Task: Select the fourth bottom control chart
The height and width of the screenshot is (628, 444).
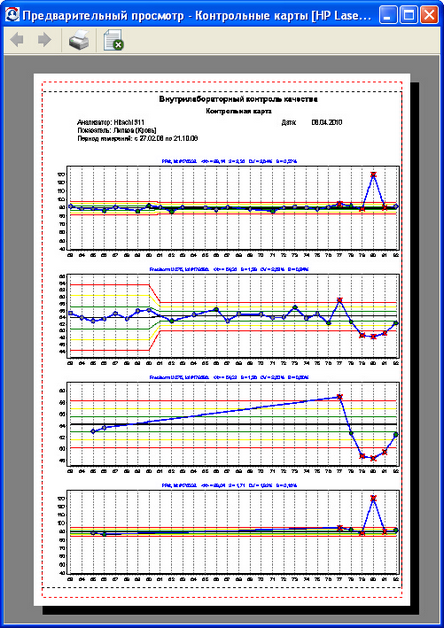Action: point(234,533)
